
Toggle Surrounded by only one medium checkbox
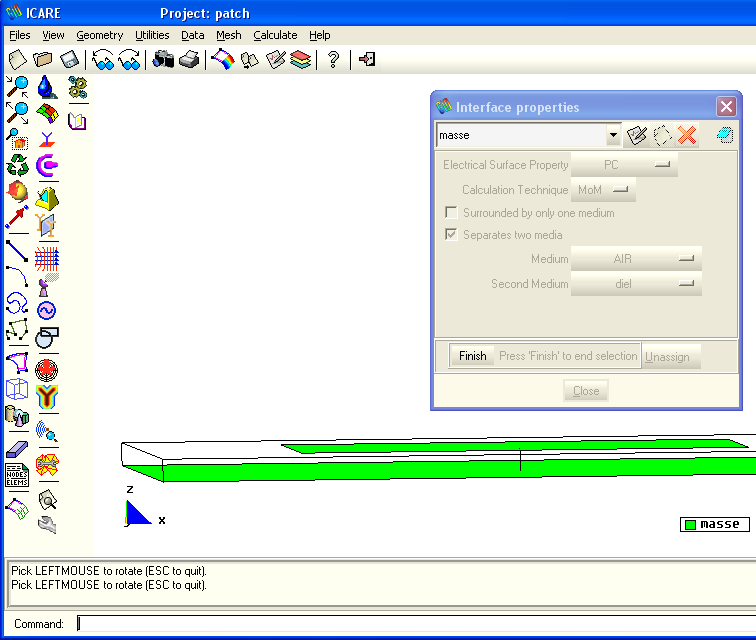[x=451, y=213]
